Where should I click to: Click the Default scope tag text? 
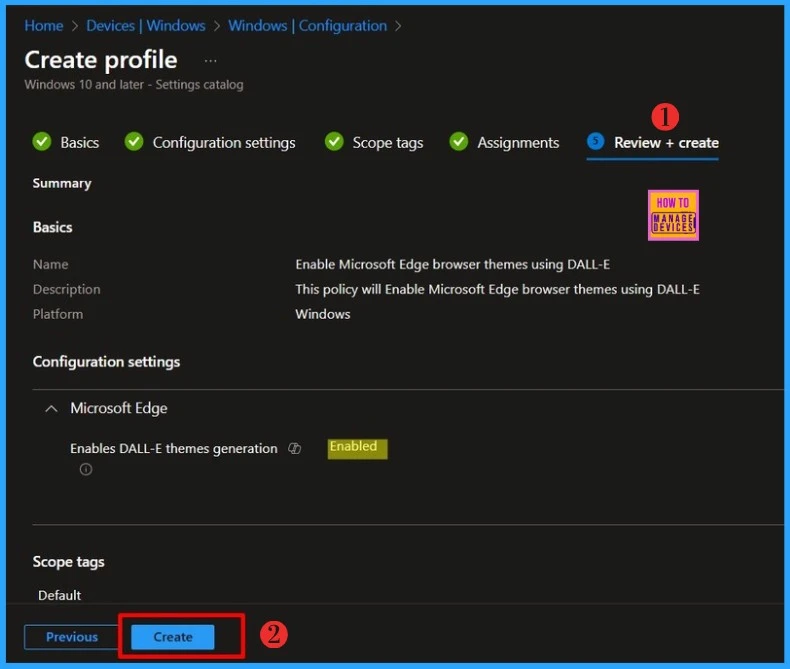tap(59, 595)
